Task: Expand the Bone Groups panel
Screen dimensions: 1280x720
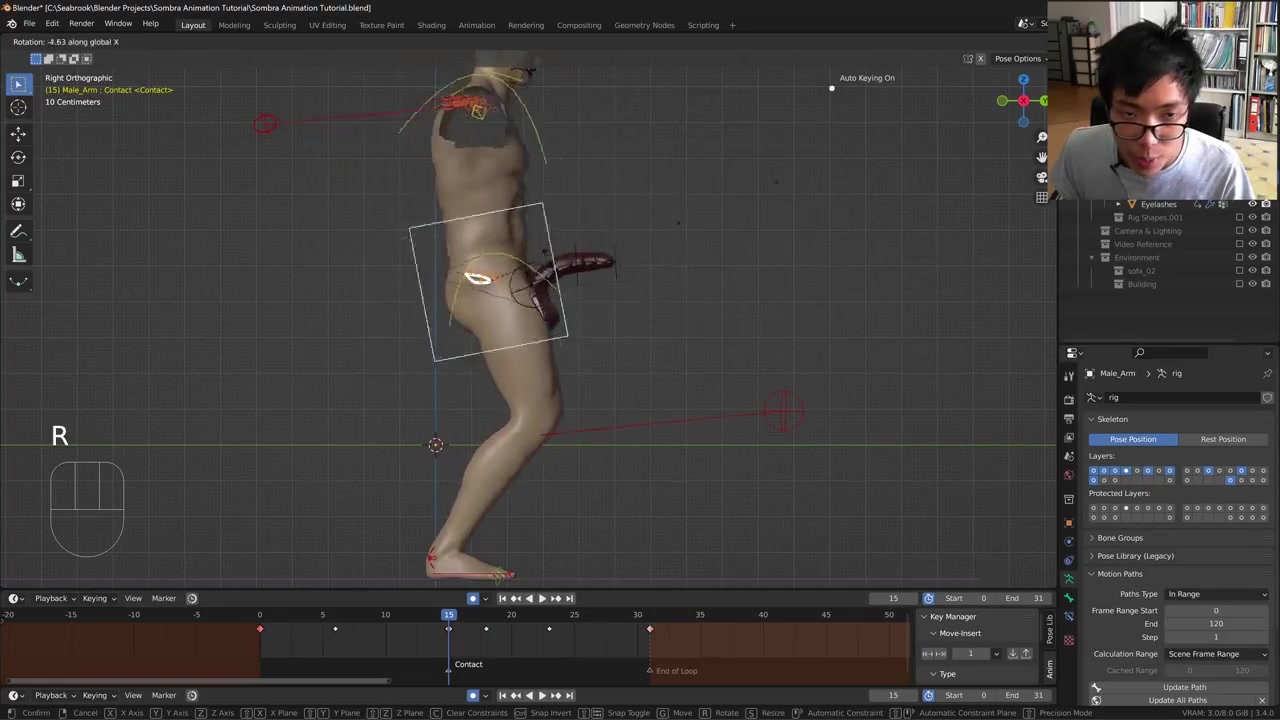Action: coord(1119,538)
